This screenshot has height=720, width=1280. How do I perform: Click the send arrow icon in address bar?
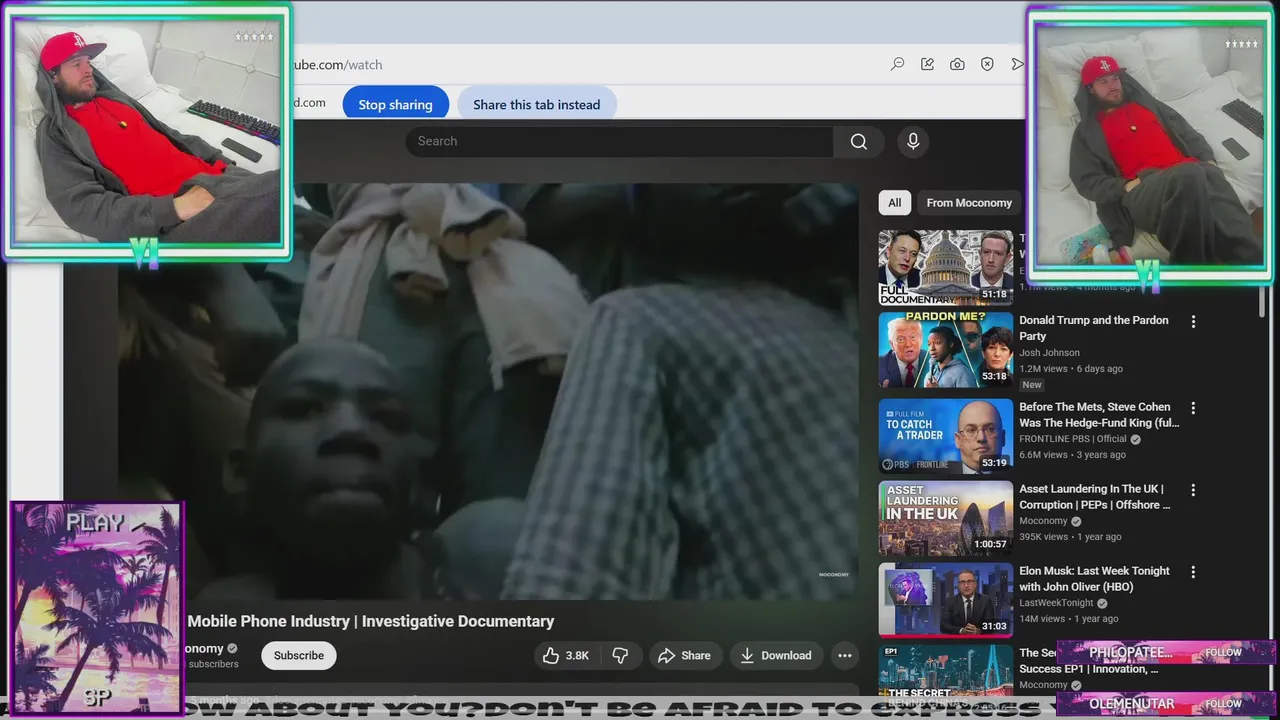click(1017, 64)
